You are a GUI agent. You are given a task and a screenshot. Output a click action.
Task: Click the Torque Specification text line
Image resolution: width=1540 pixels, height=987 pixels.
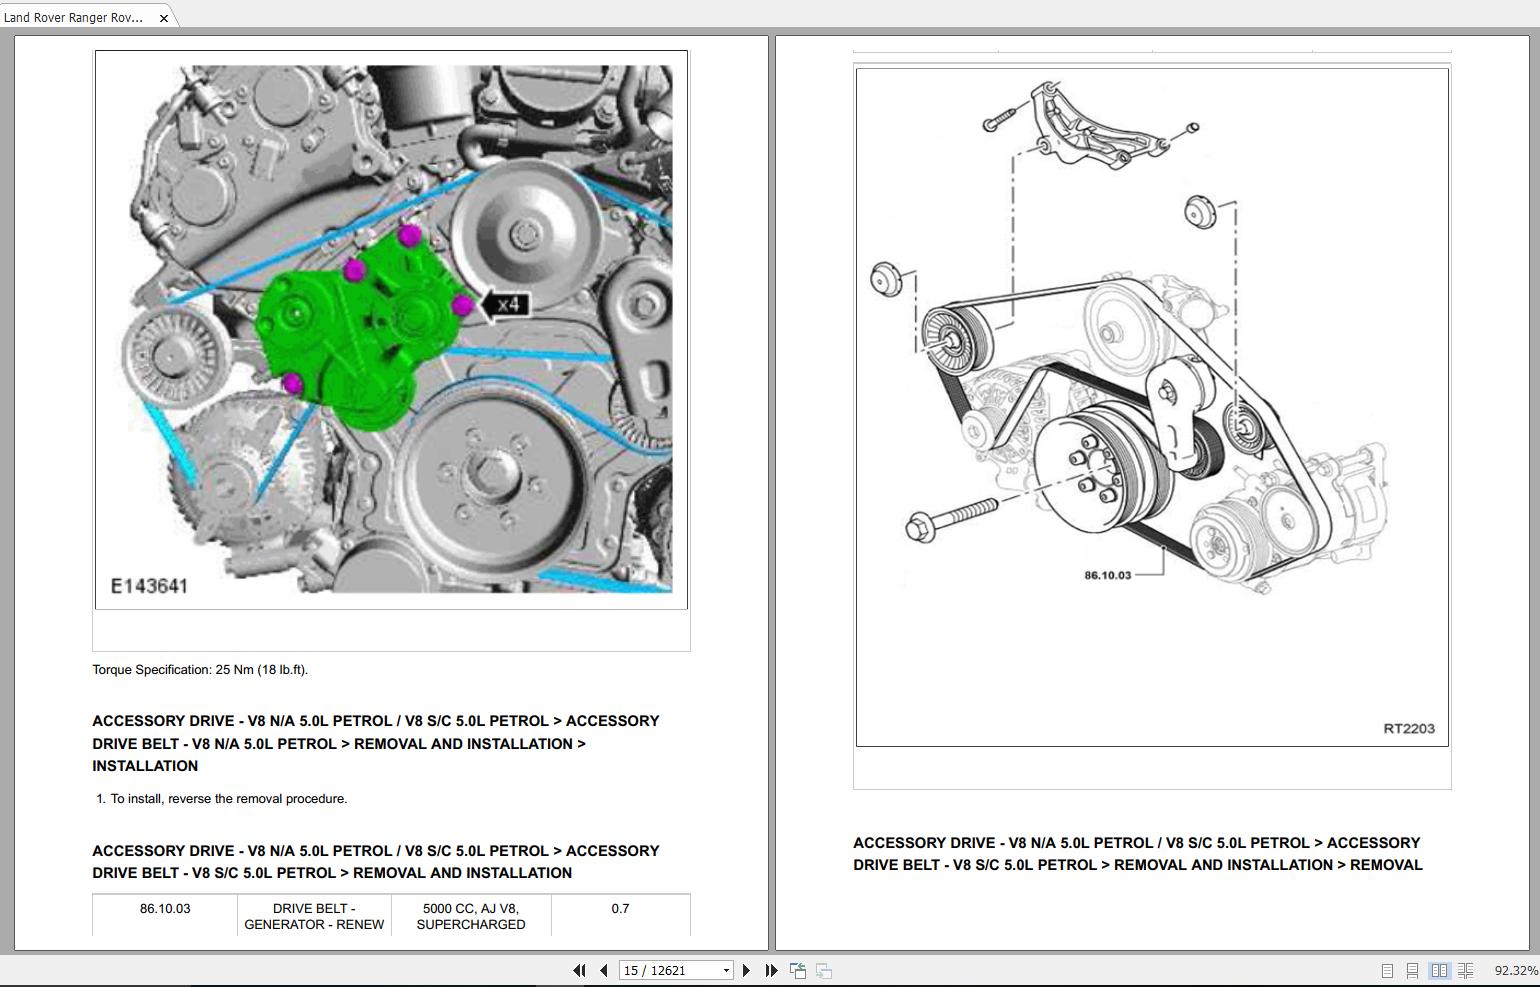200,670
